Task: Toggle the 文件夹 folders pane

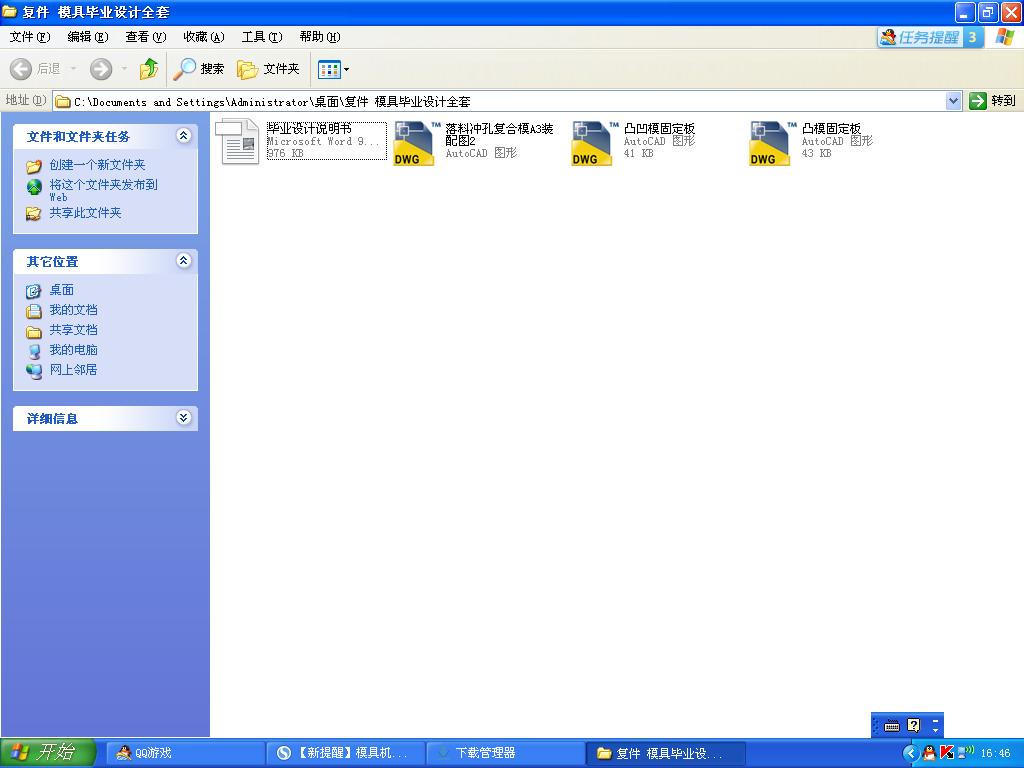Action: 268,69
